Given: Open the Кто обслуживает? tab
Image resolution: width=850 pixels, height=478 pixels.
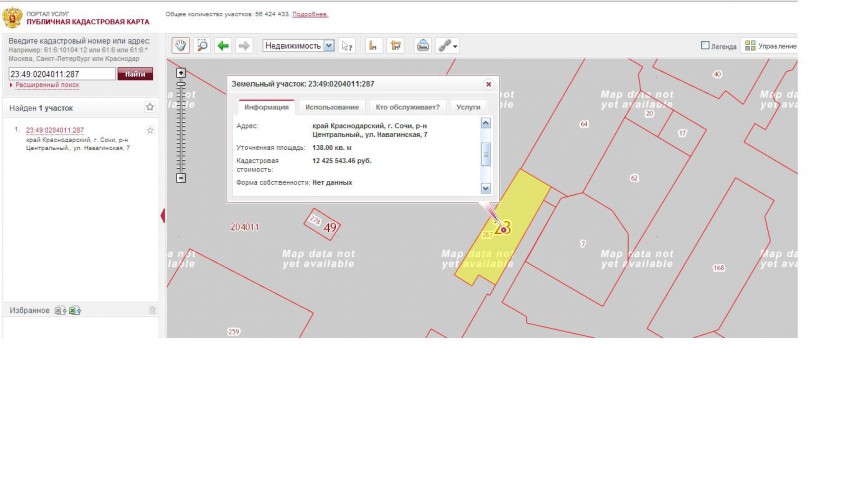Looking at the screenshot, I should click(x=407, y=107).
